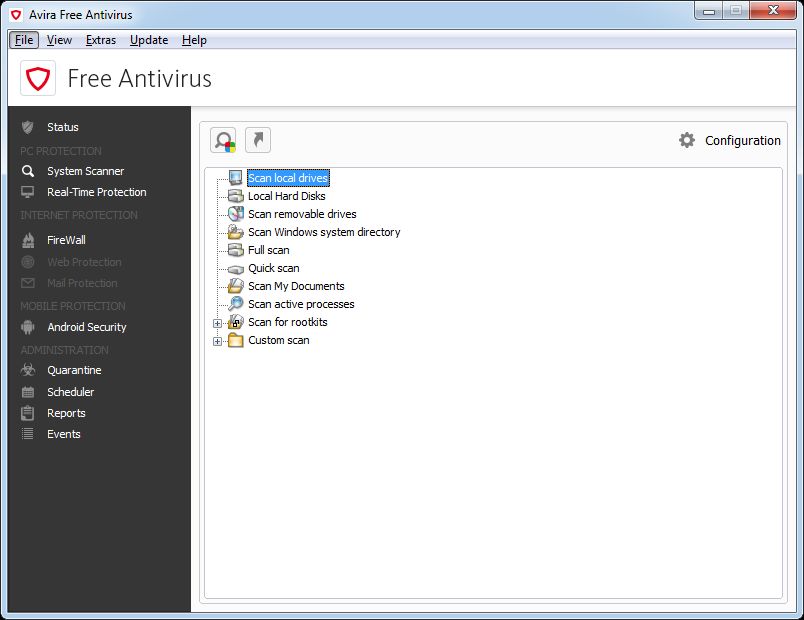804x620 pixels.
Task: Click the FireWall icon in sidebar
Action: coord(28,240)
